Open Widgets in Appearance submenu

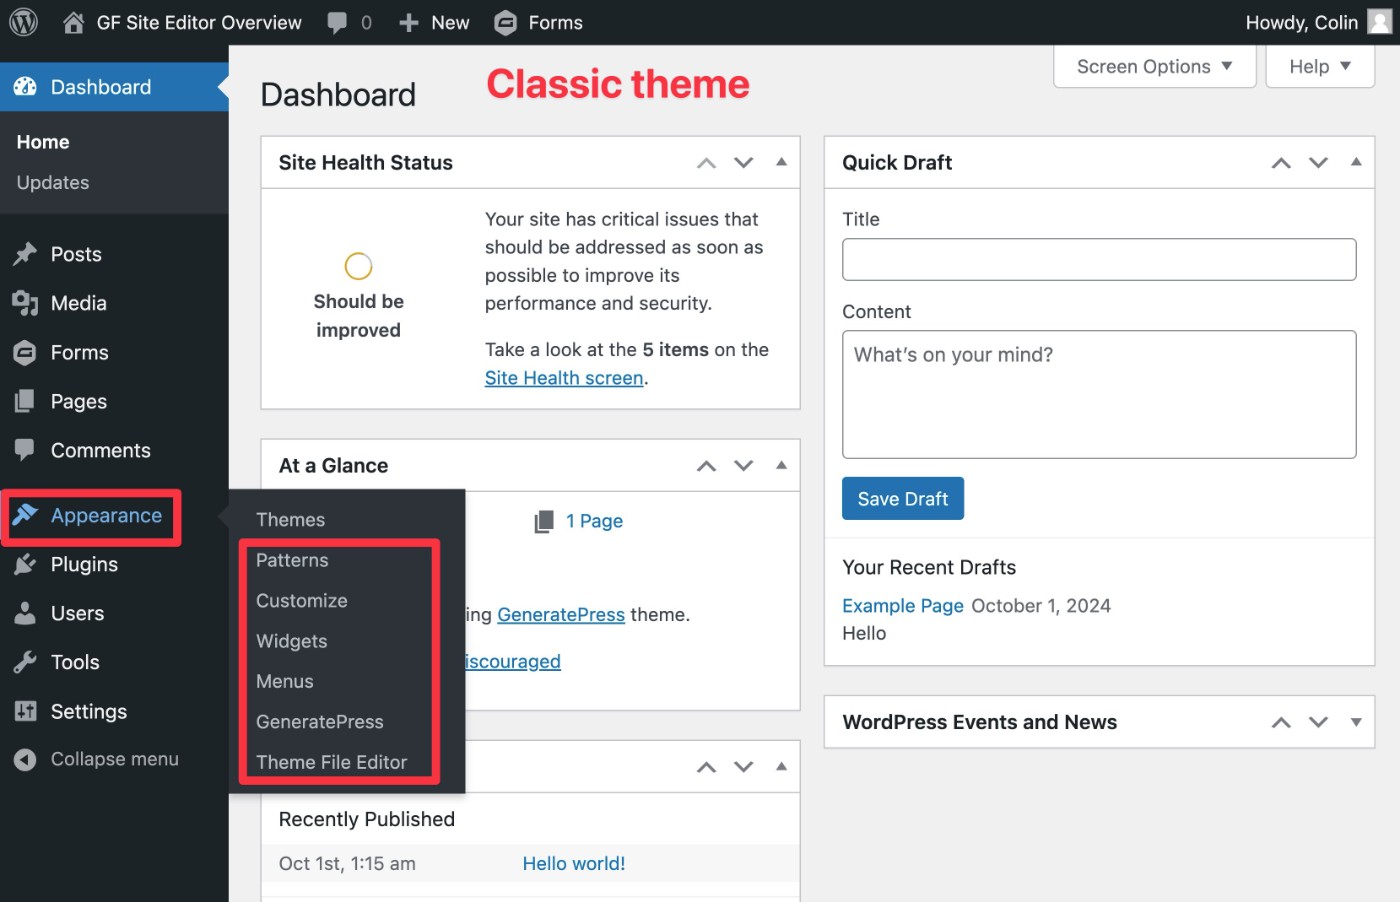(291, 641)
